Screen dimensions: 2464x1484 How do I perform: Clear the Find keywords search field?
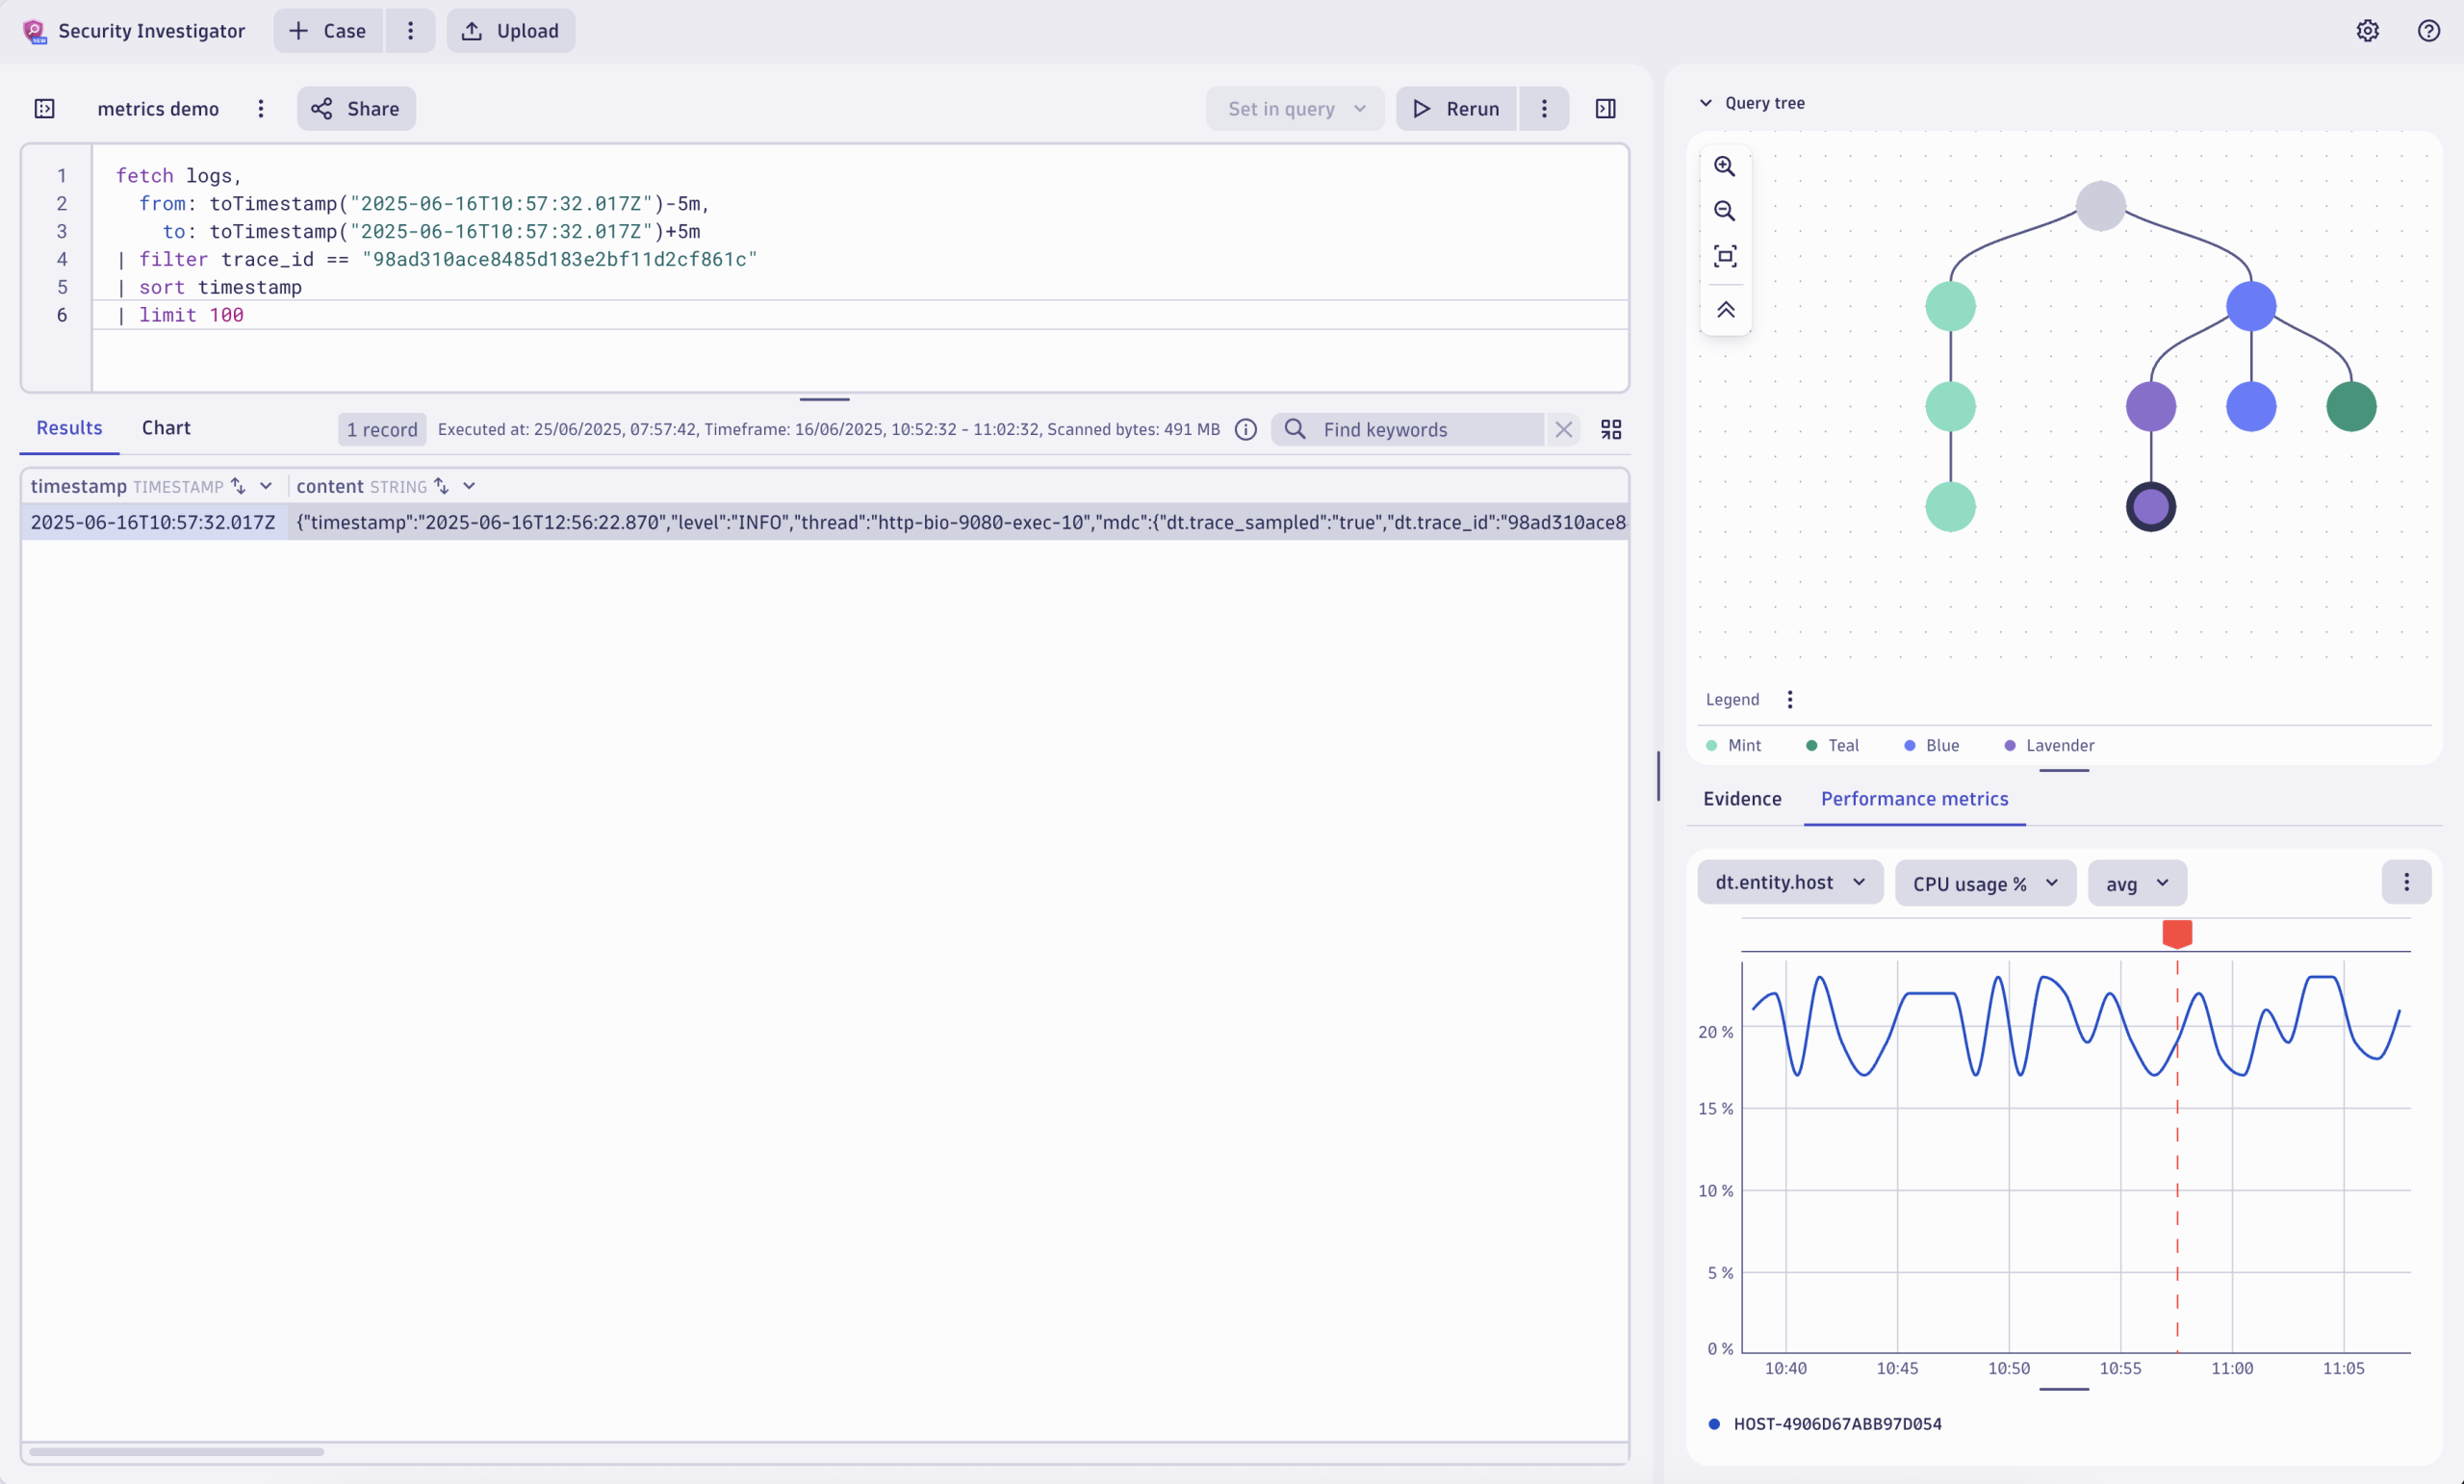pyautogui.click(x=1563, y=428)
